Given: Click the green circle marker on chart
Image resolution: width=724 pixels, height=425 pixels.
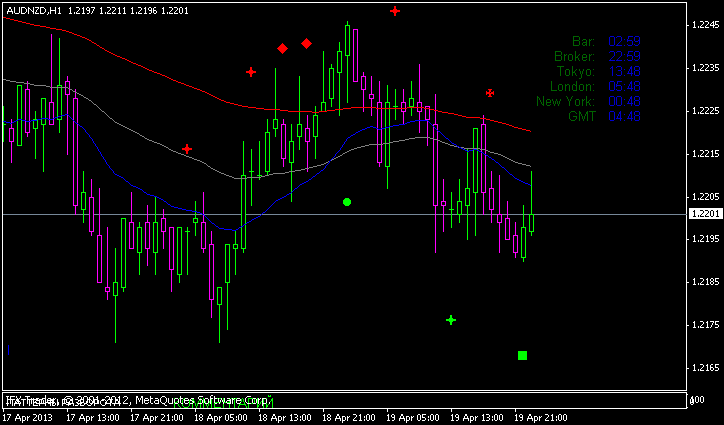Looking at the screenshot, I should [x=347, y=202].
